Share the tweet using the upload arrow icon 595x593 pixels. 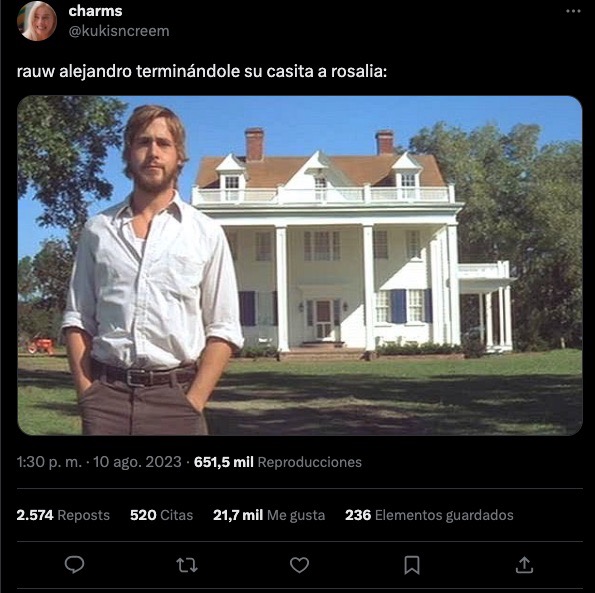[x=524, y=565]
